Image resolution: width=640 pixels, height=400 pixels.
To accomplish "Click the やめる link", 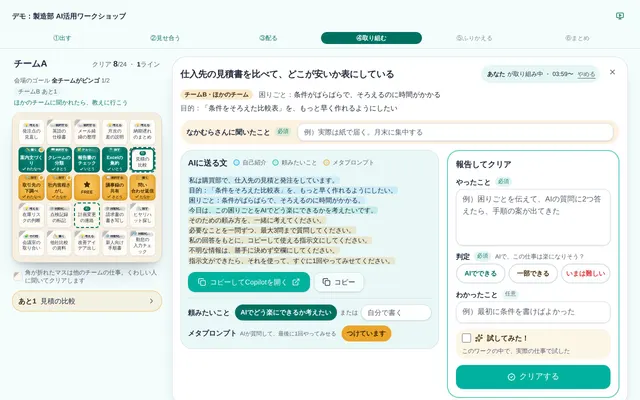I will coord(587,74).
